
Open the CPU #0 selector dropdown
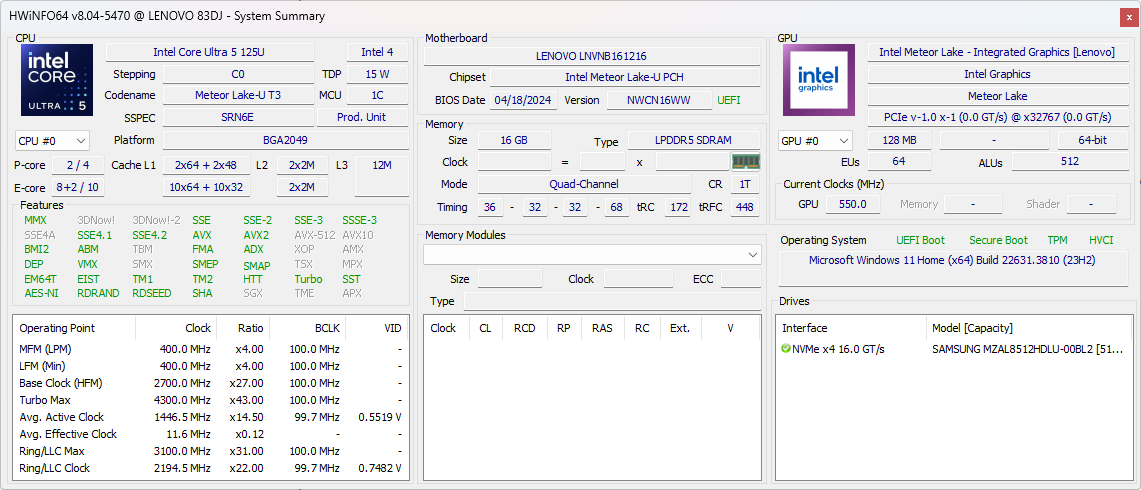coord(53,141)
